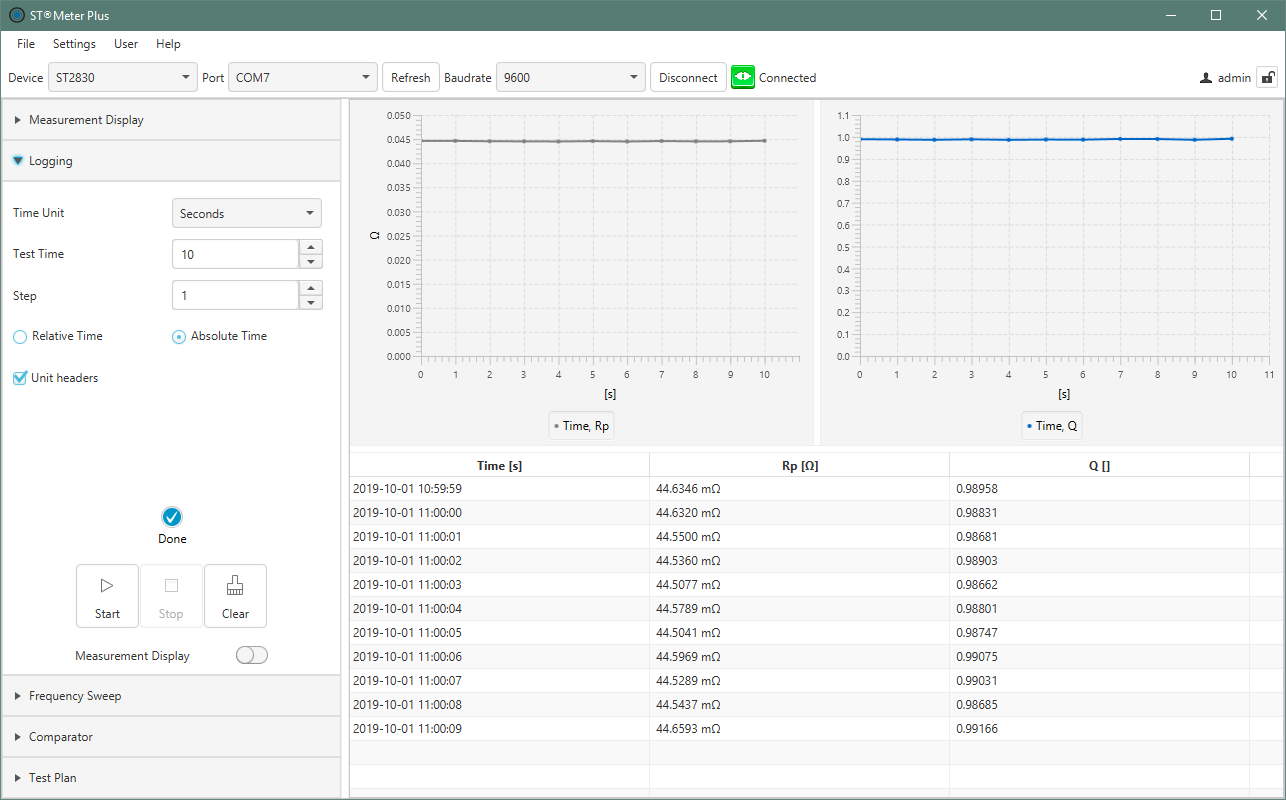This screenshot has height=800, width=1286.
Task: Increase Test Time with up arrow
Action: click(x=311, y=247)
